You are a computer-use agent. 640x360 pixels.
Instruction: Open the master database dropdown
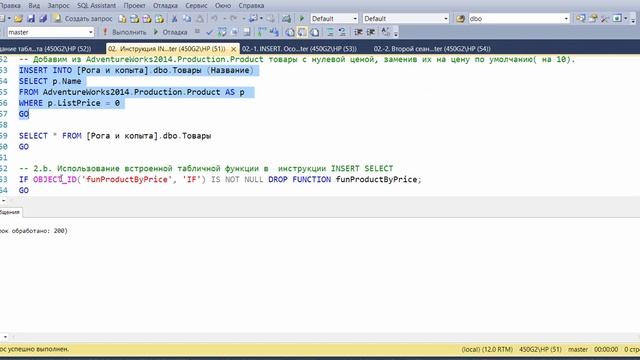point(51,32)
